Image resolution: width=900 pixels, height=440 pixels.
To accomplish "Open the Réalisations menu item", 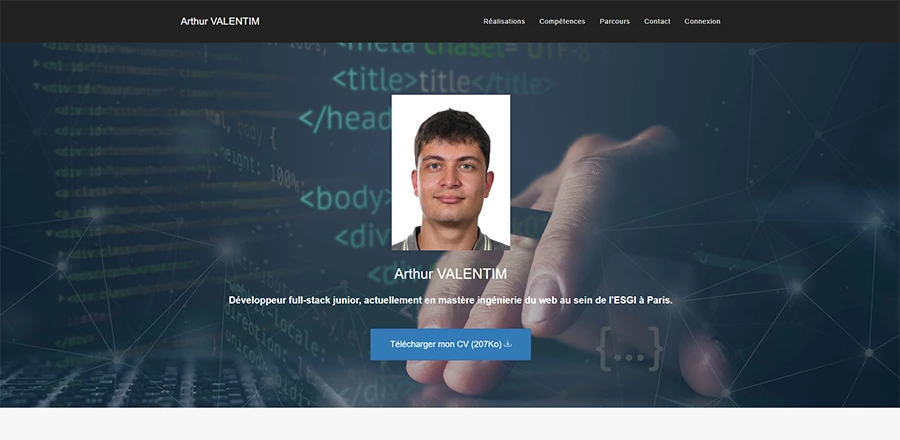I will point(503,21).
